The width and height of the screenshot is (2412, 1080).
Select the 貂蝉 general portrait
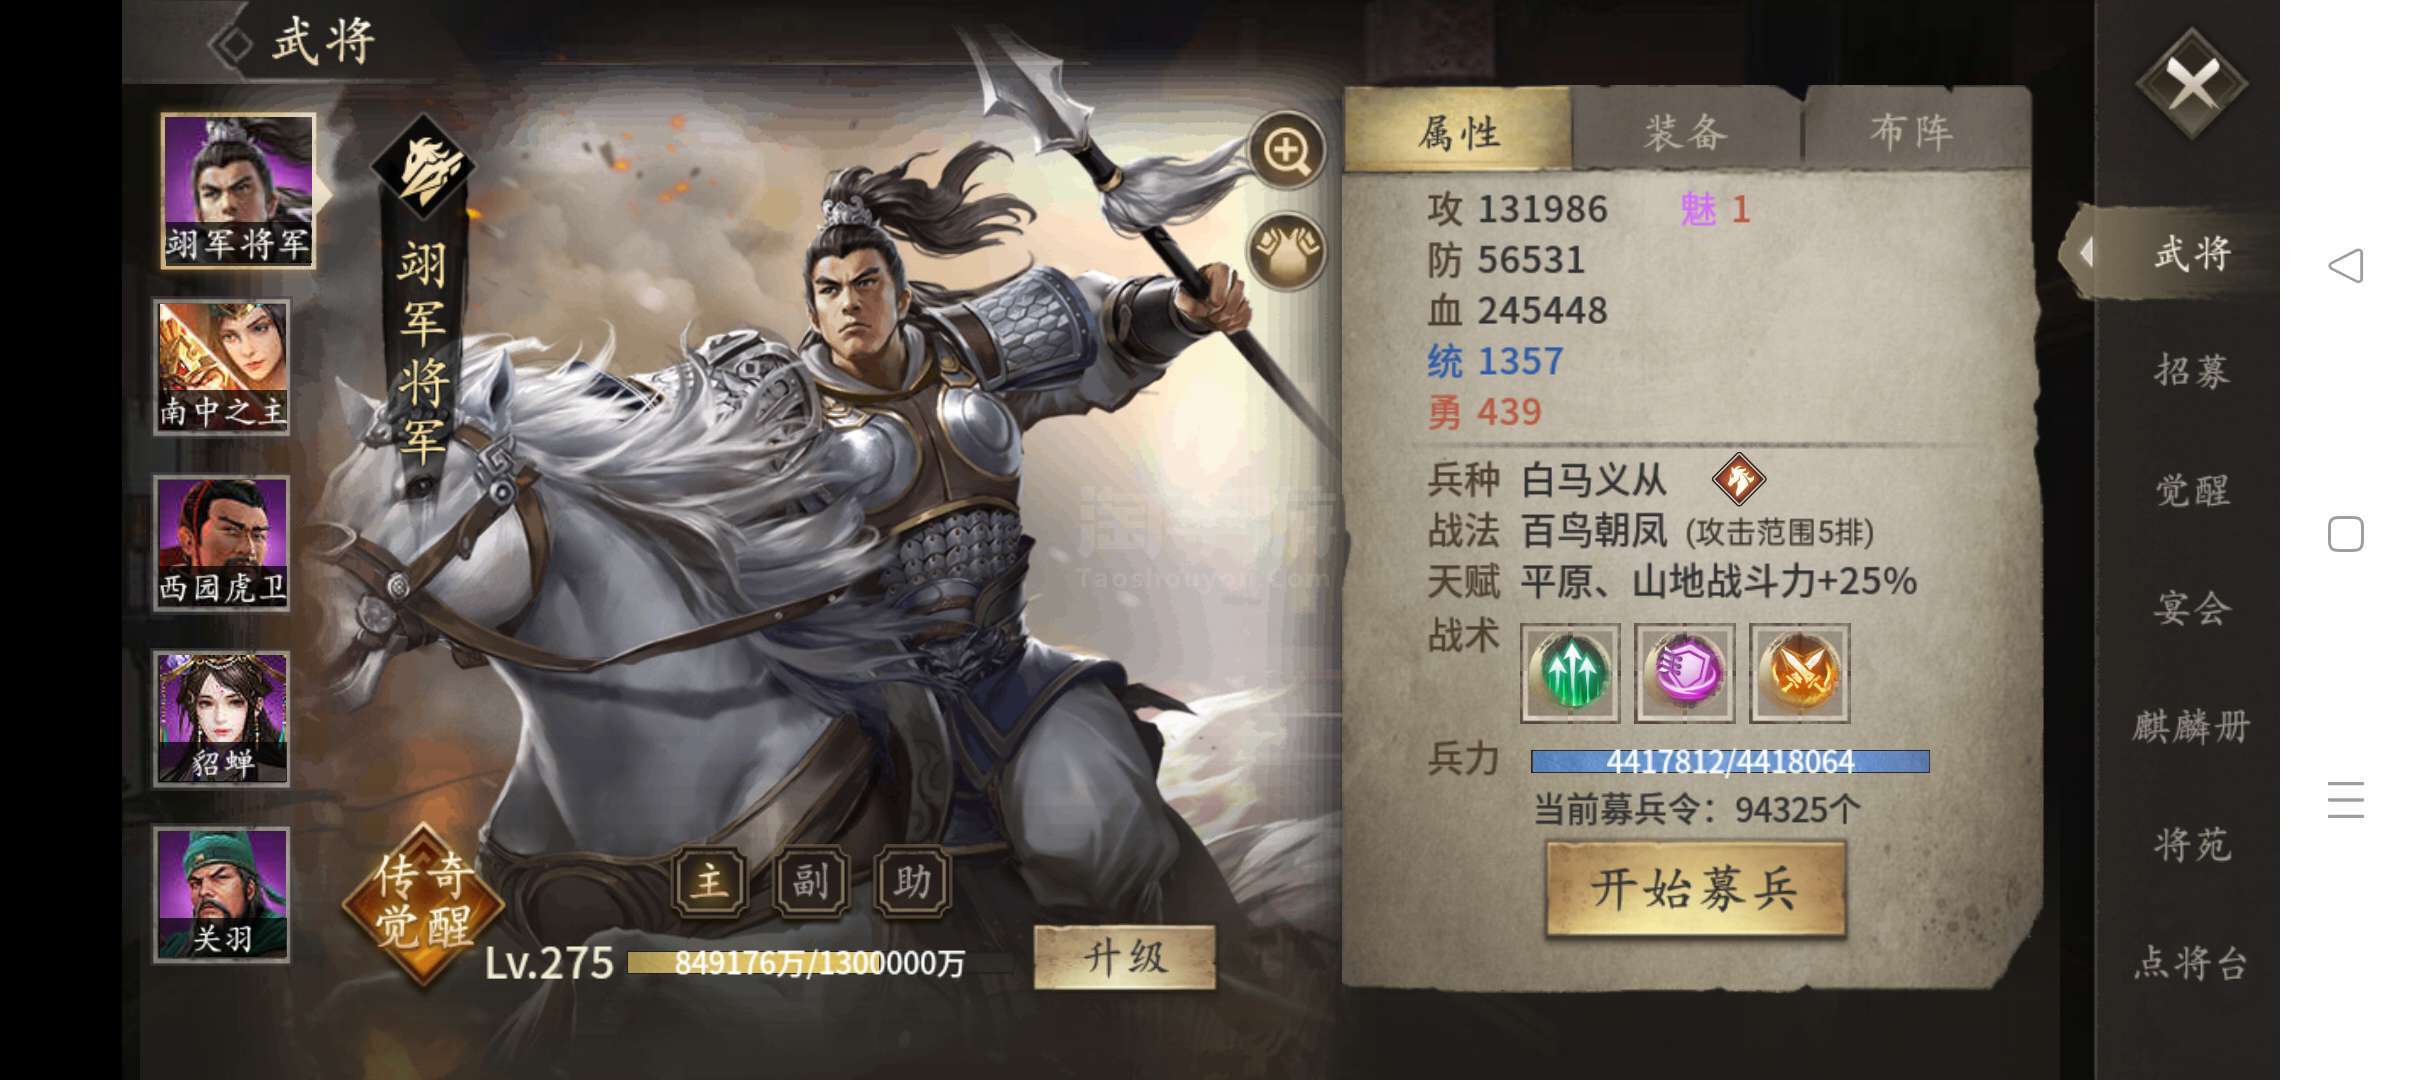222,718
